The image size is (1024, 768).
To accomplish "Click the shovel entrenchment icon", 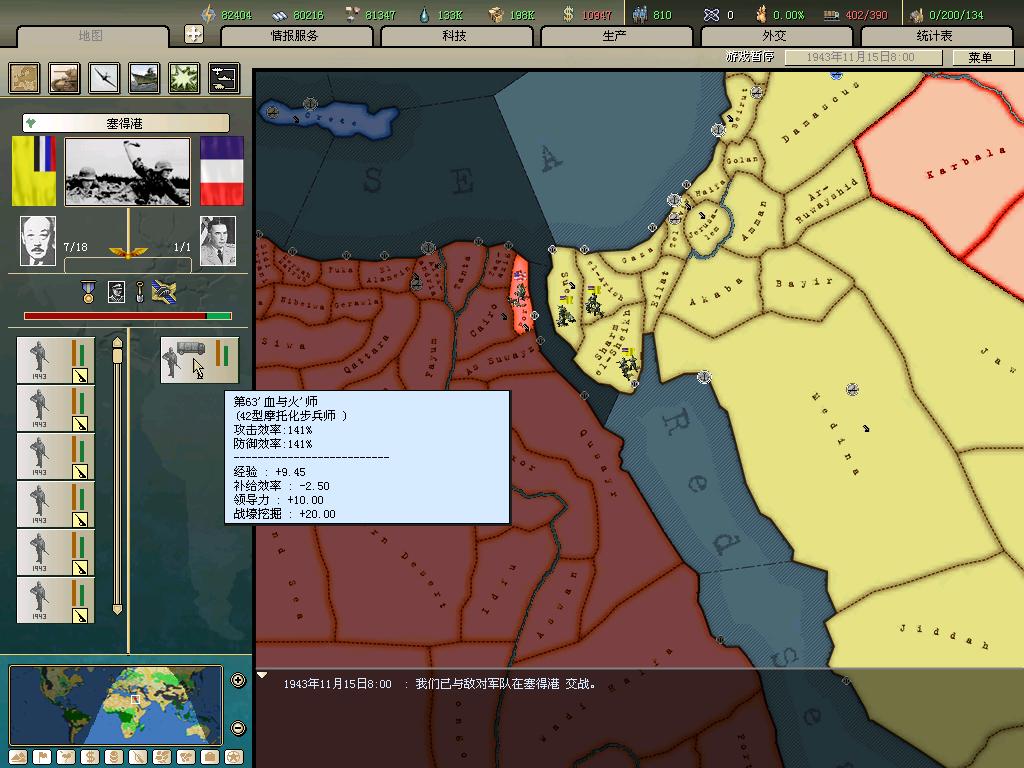I will pos(140,292).
